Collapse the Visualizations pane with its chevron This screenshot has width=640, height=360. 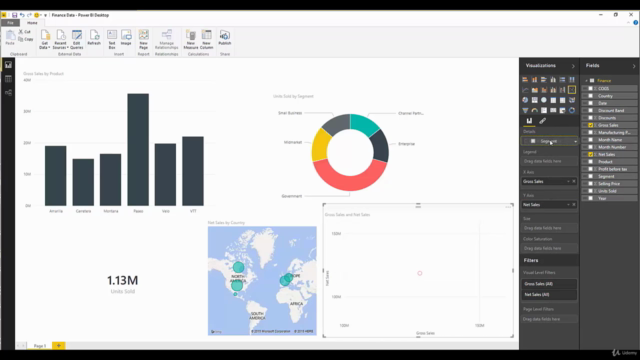point(573,66)
